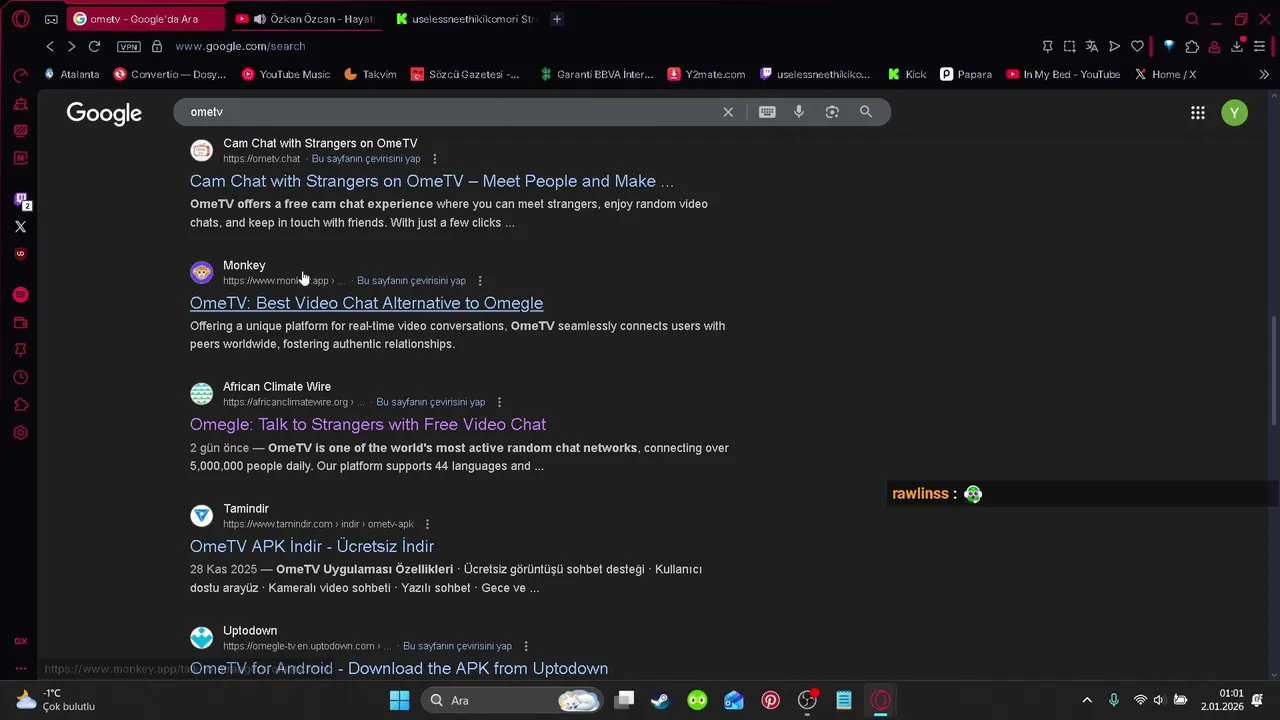Reload the current page
This screenshot has height=720, width=1280.
[94, 46]
